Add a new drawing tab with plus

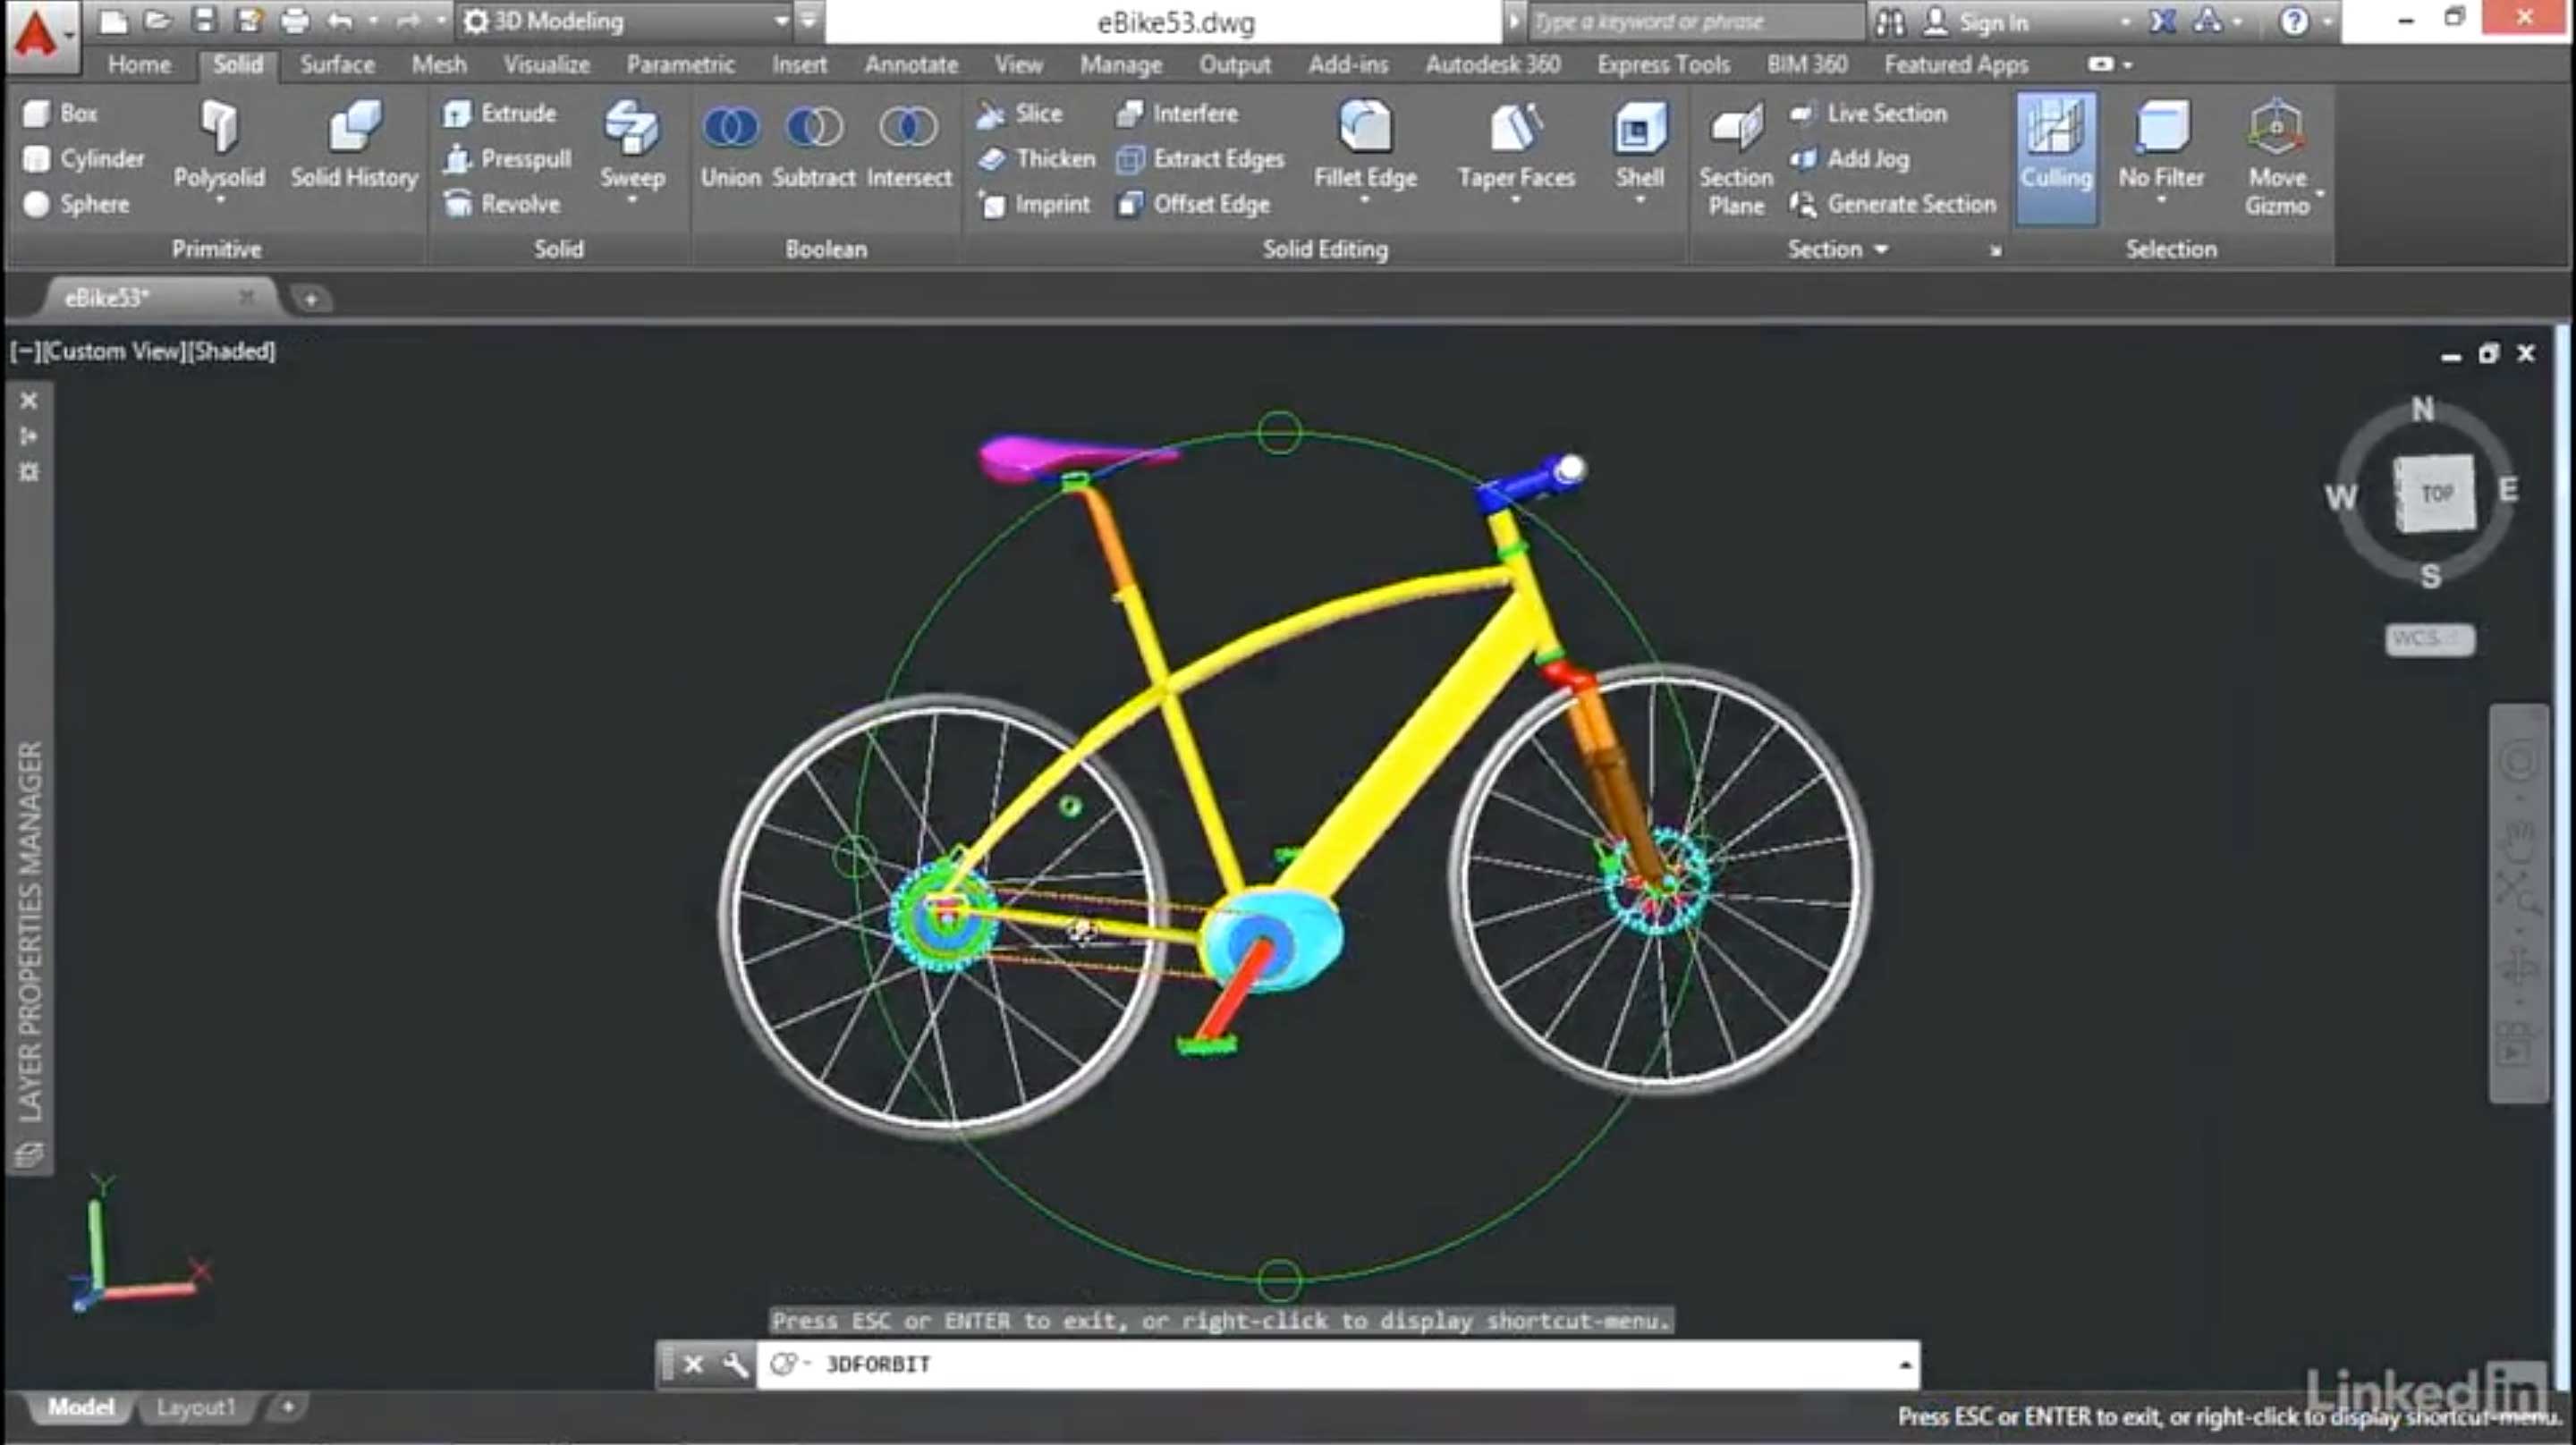pos(311,298)
